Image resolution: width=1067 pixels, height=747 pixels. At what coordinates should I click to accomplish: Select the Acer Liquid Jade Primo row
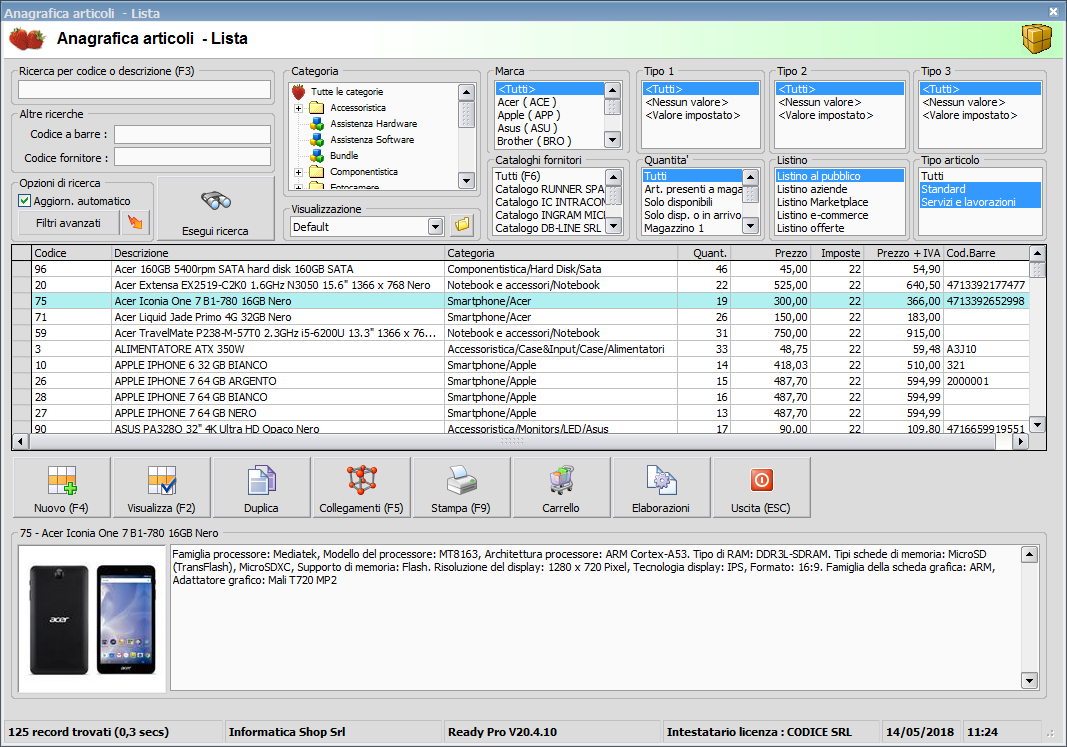(x=520, y=317)
